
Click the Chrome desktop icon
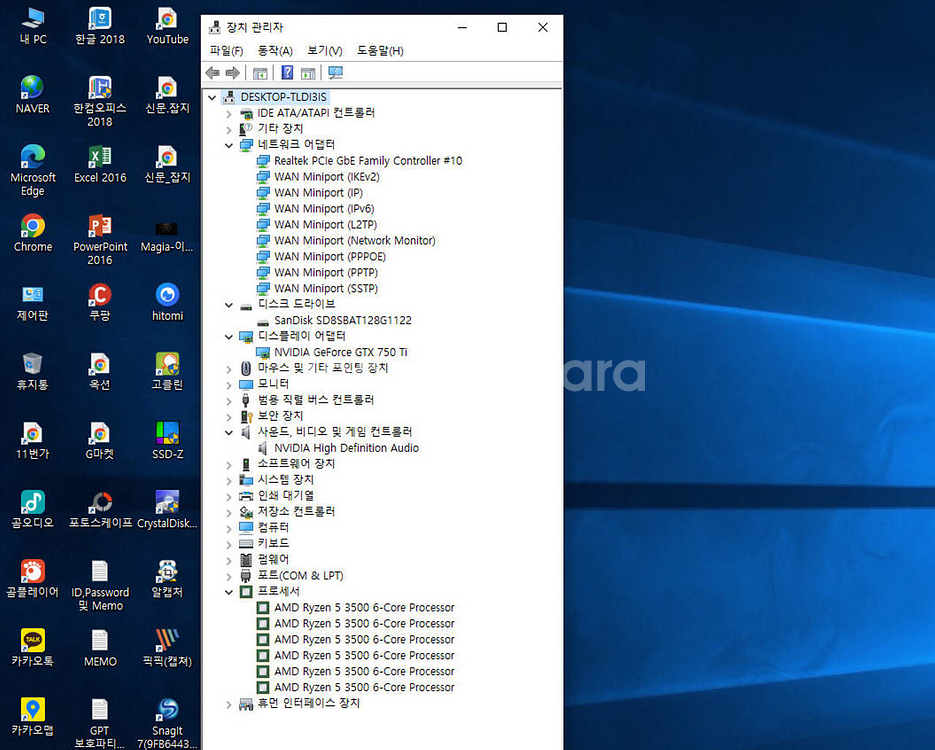point(32,233)
